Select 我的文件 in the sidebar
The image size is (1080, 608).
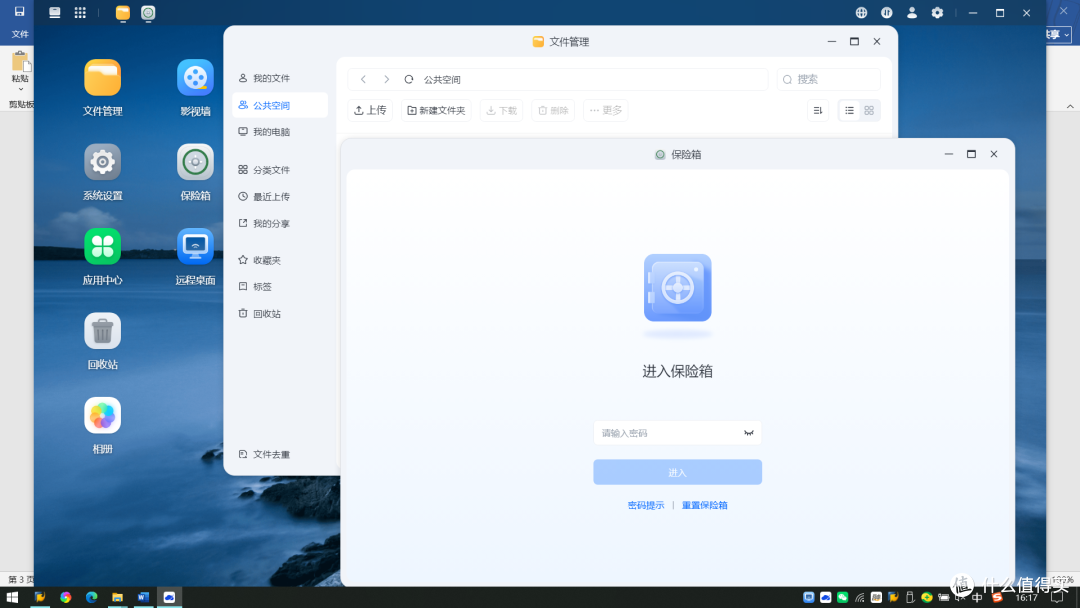tap(280, 78)
